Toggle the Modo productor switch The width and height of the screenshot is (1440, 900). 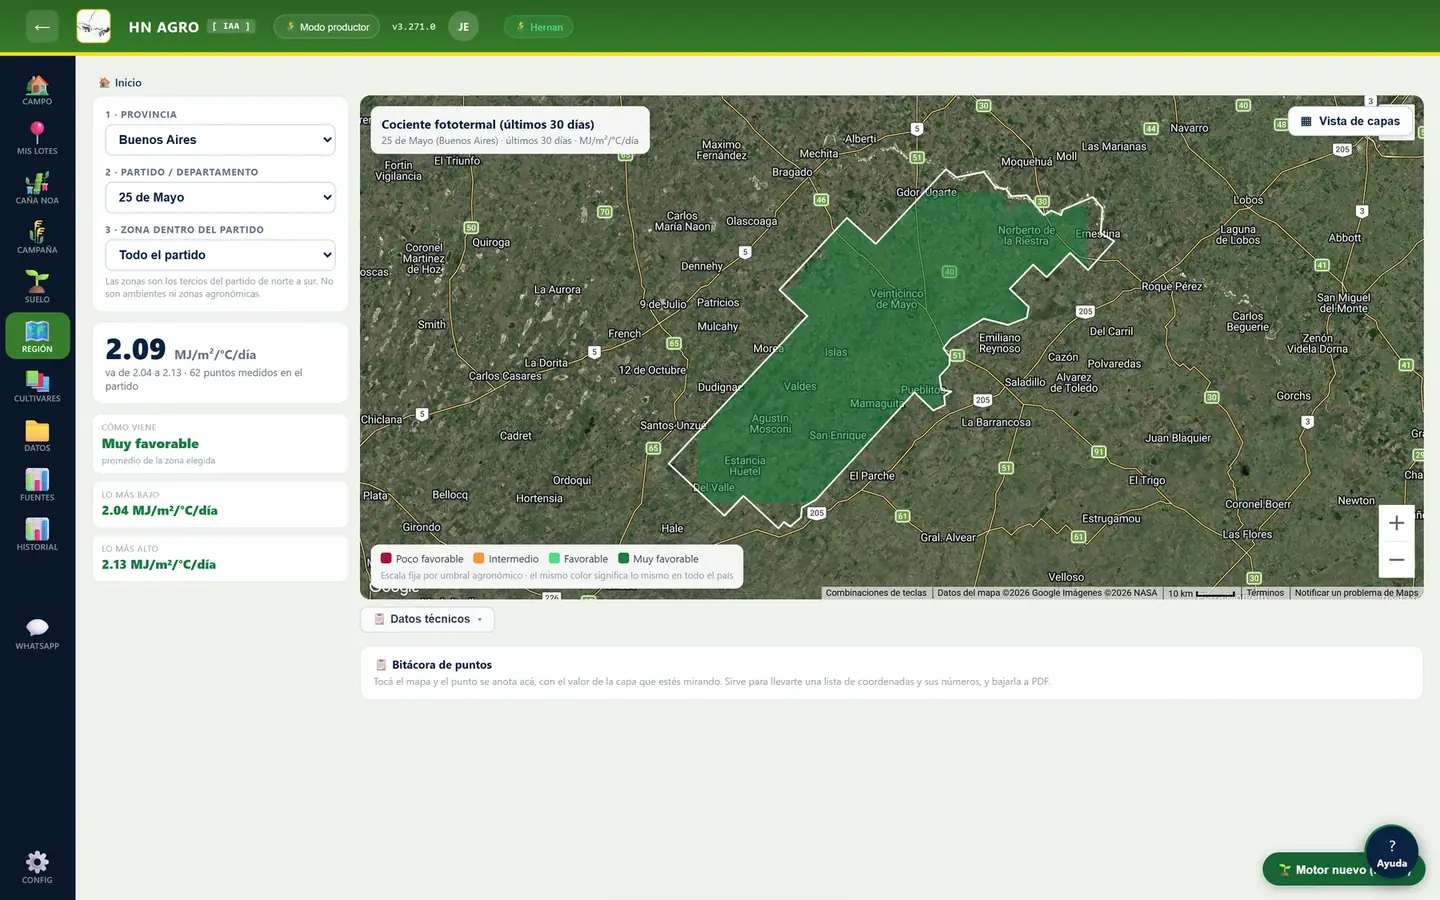327,27
